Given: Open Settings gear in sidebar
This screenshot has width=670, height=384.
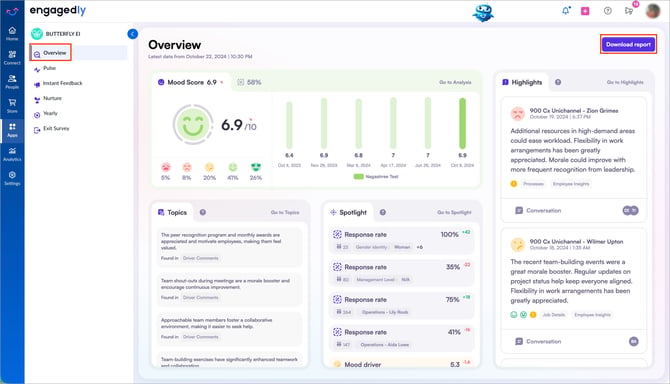Looking at the screenshot, I should coord(12,178).
